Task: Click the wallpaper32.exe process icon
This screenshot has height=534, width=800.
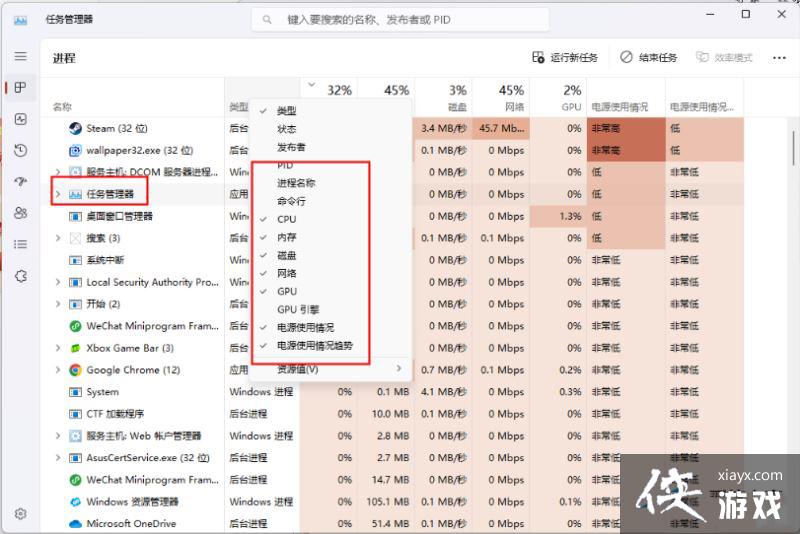Action: pos(75,150)
